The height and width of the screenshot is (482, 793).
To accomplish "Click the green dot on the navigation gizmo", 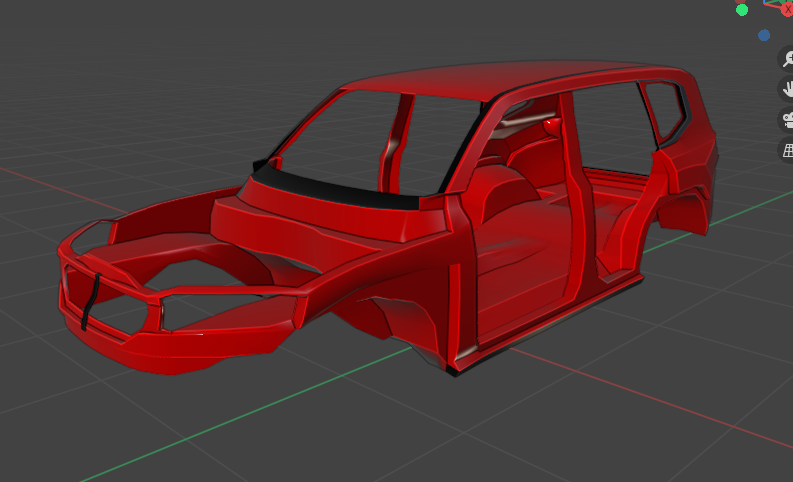I will click(x=742, y=10).
